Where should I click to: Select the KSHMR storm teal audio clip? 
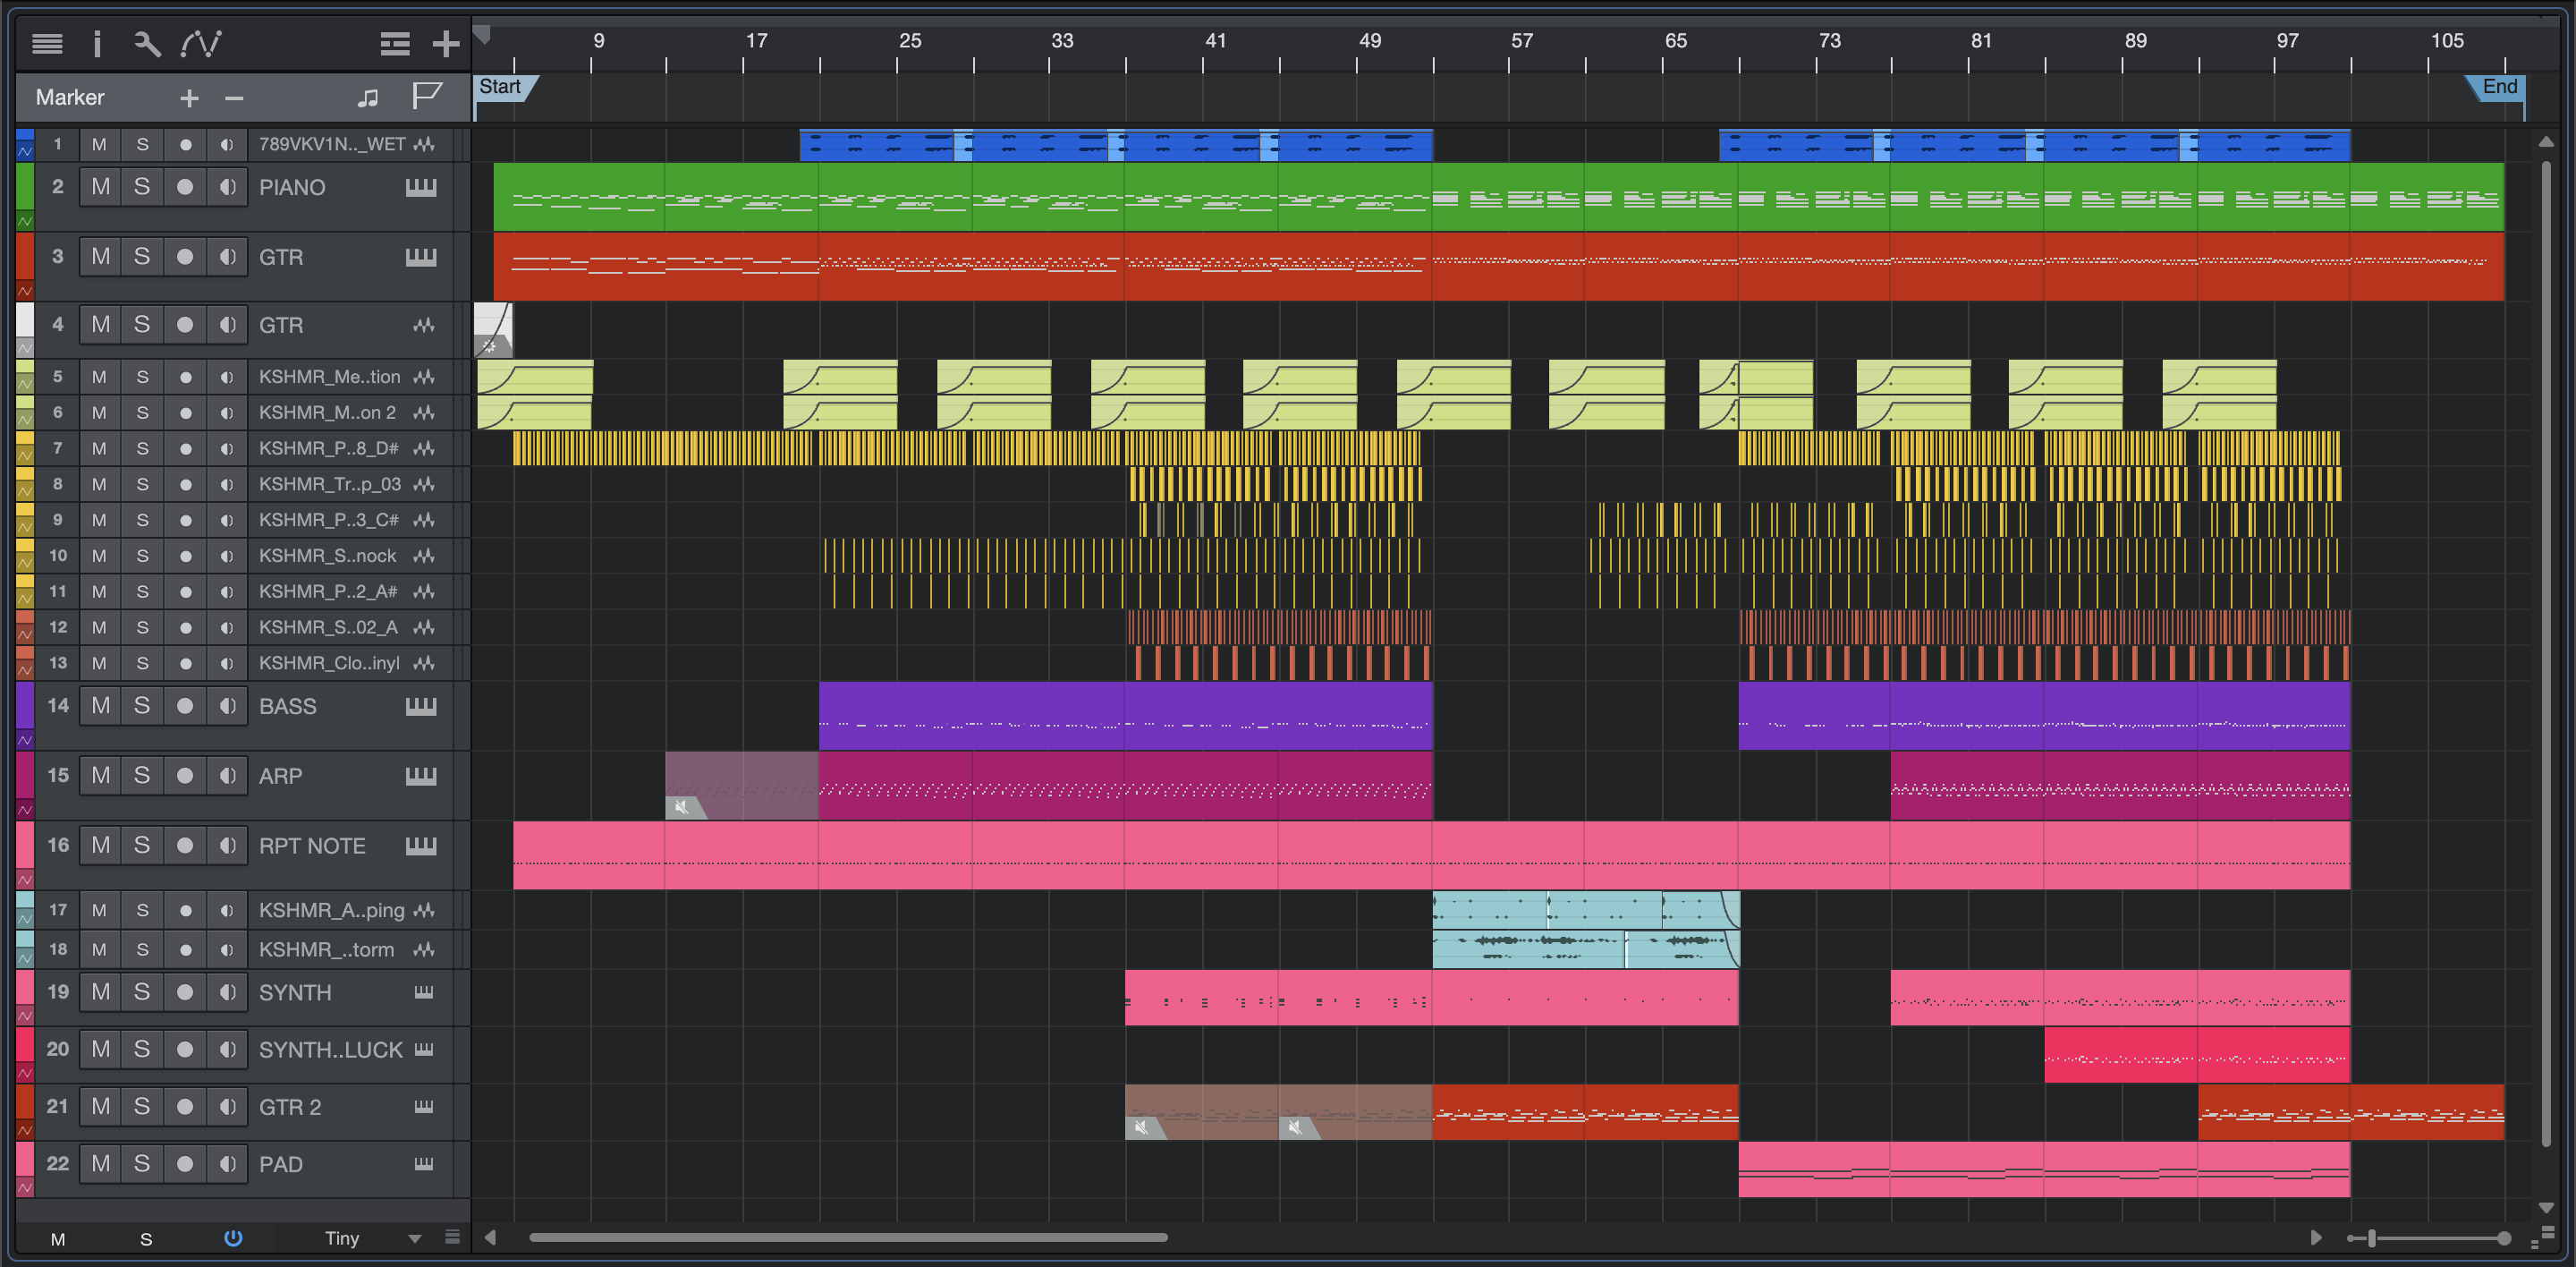point(1585,949)
